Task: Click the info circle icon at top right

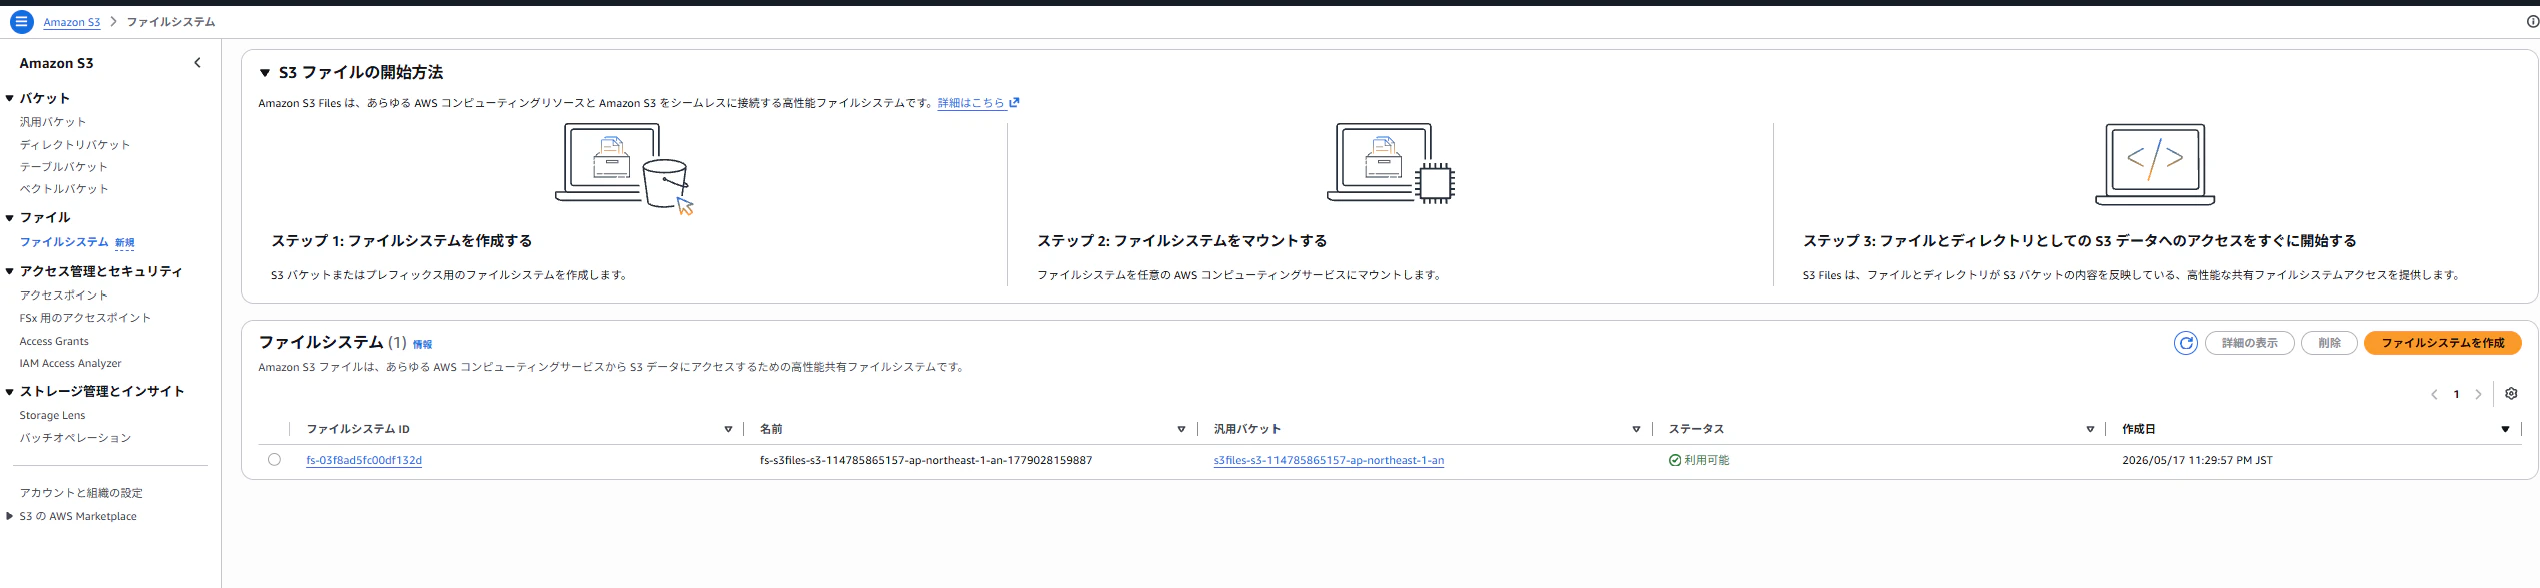Action: click(x=2532, y=21)
